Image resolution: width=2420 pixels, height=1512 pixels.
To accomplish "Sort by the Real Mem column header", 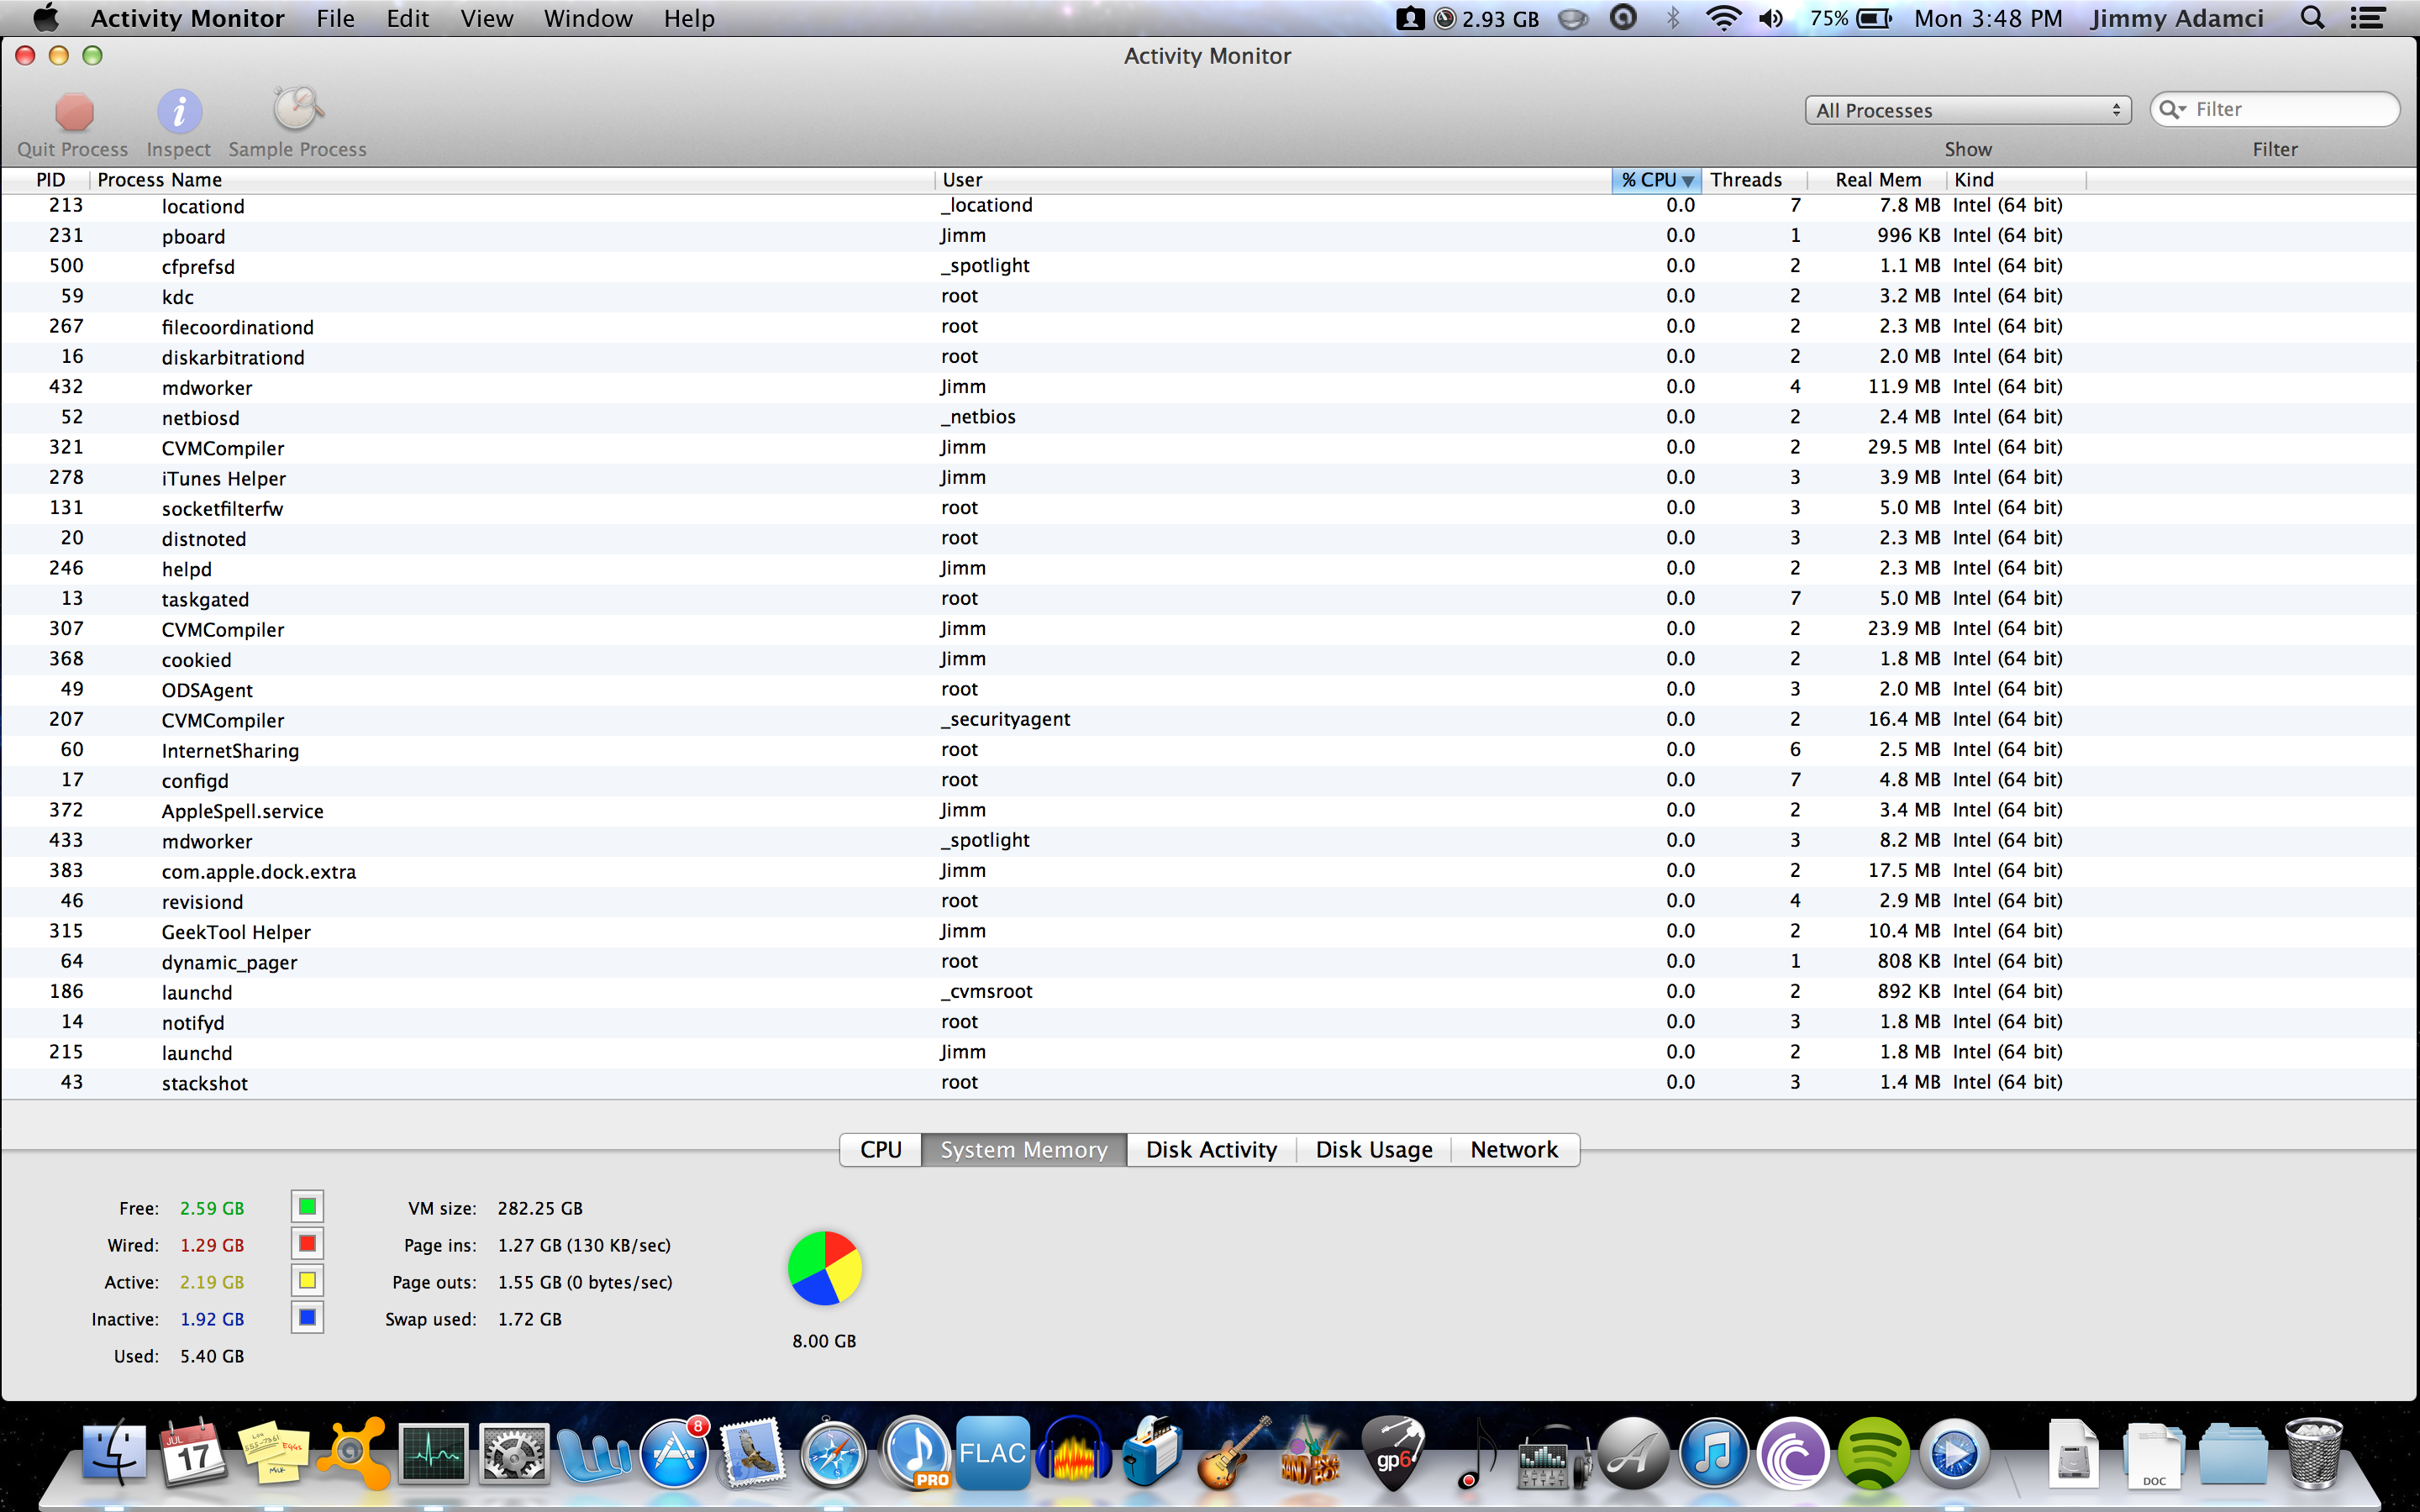I will tap(1877, 180).
